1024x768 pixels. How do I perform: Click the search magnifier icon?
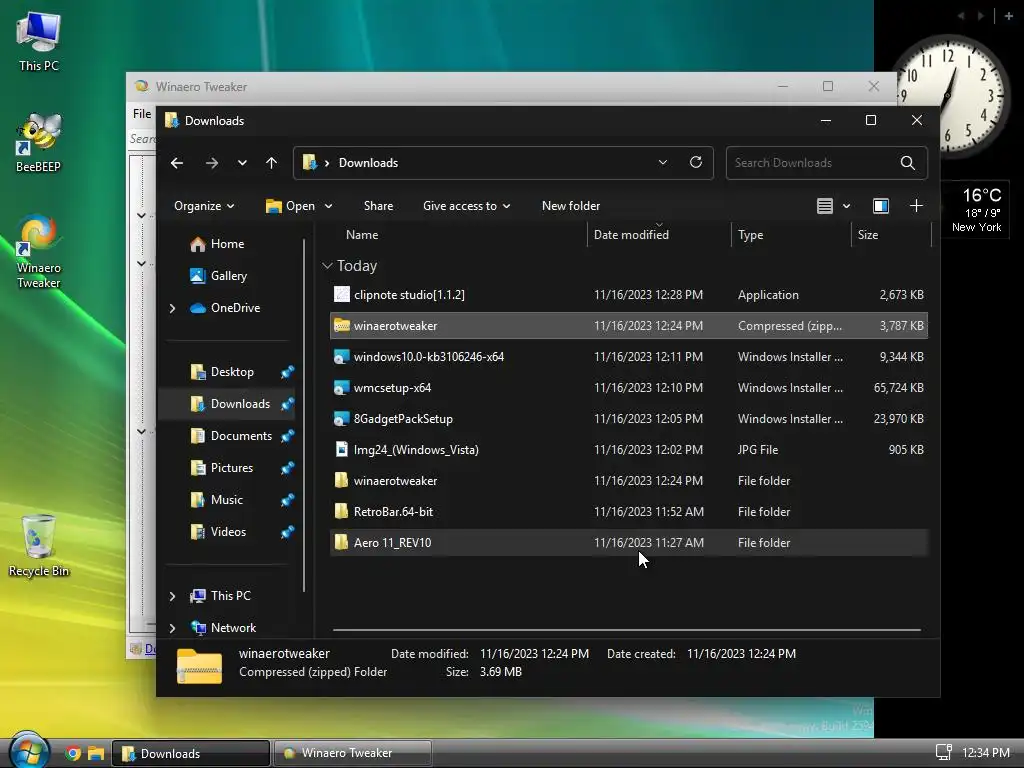[908, 163]
